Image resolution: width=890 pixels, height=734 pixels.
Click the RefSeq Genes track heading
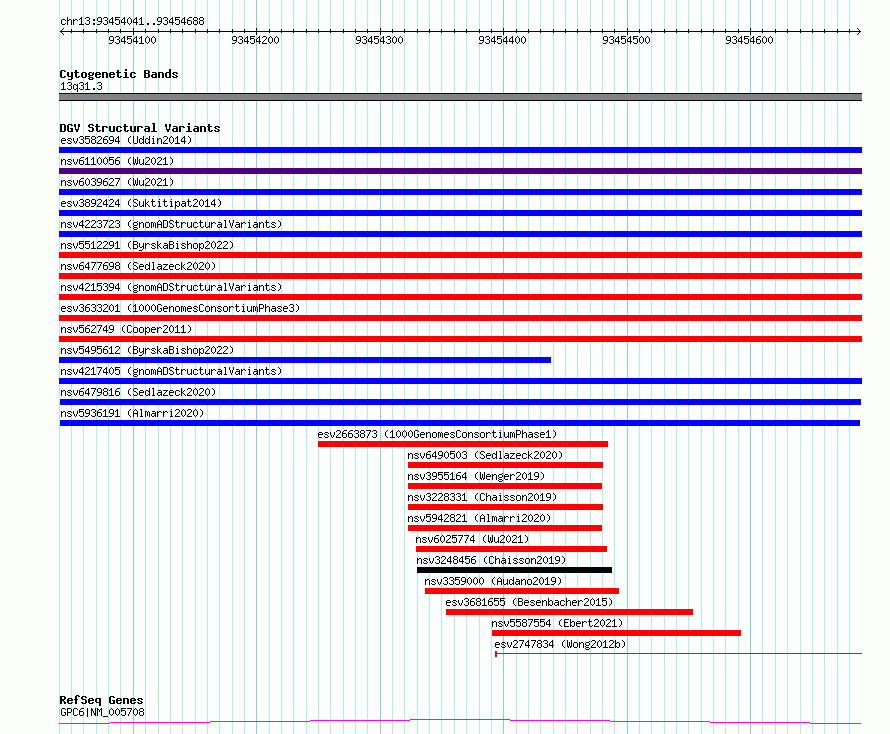101,700
